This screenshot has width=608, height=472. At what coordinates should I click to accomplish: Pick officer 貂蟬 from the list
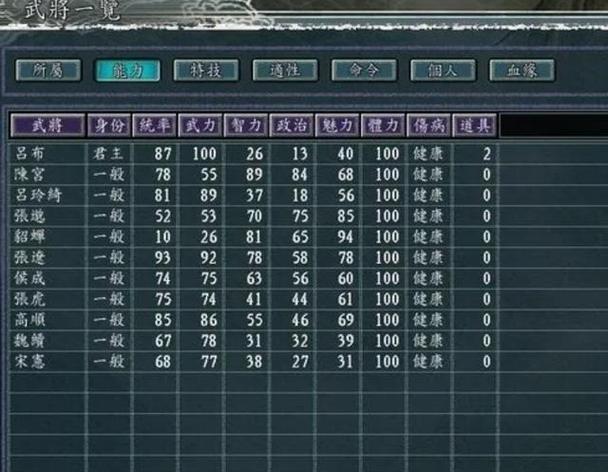pos(28,237)
